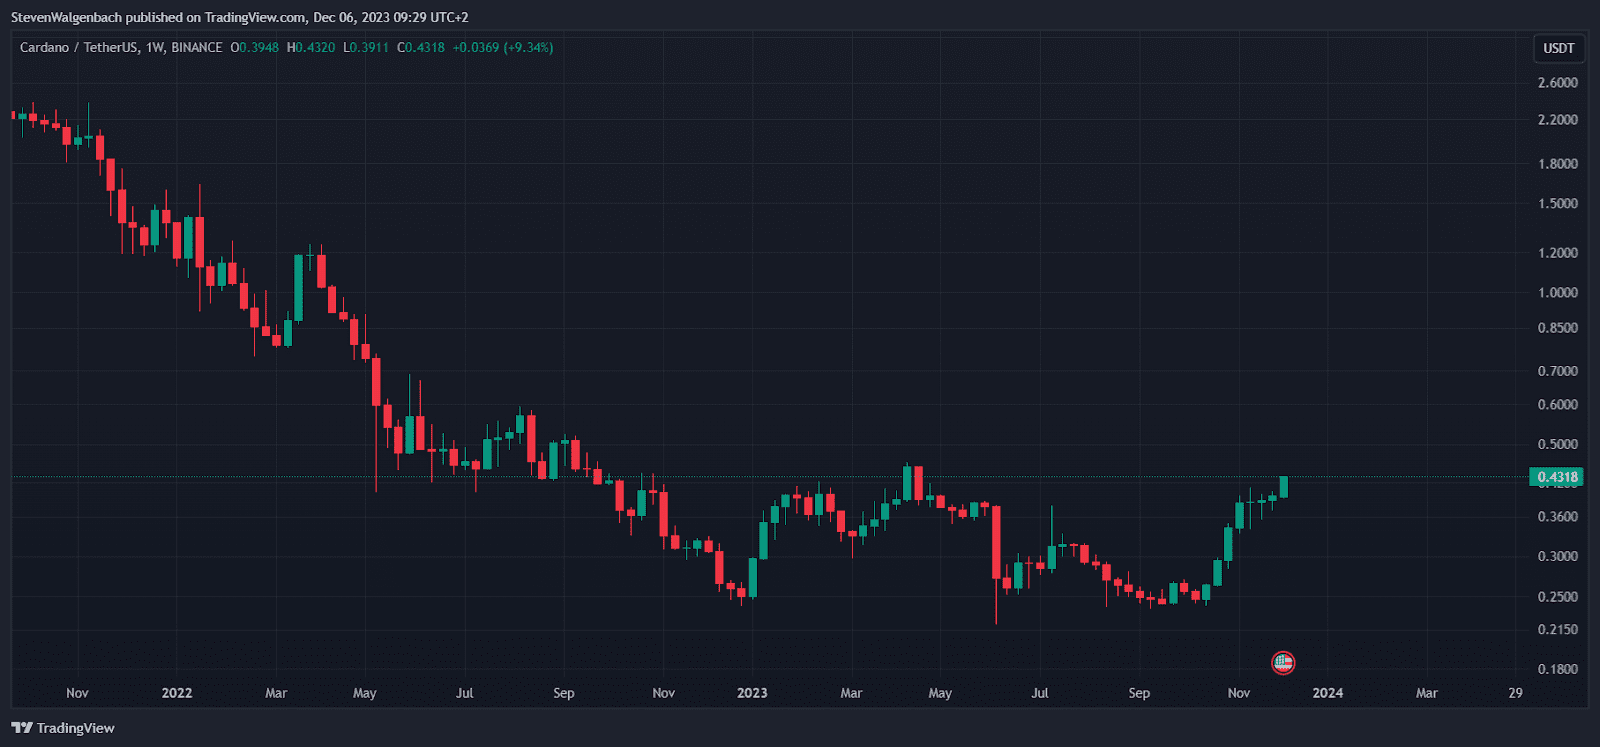Viewport: 1600px width, 747px height.
Task: Click the 0.3600 price axis label
Action: (x=1558, y=517)
